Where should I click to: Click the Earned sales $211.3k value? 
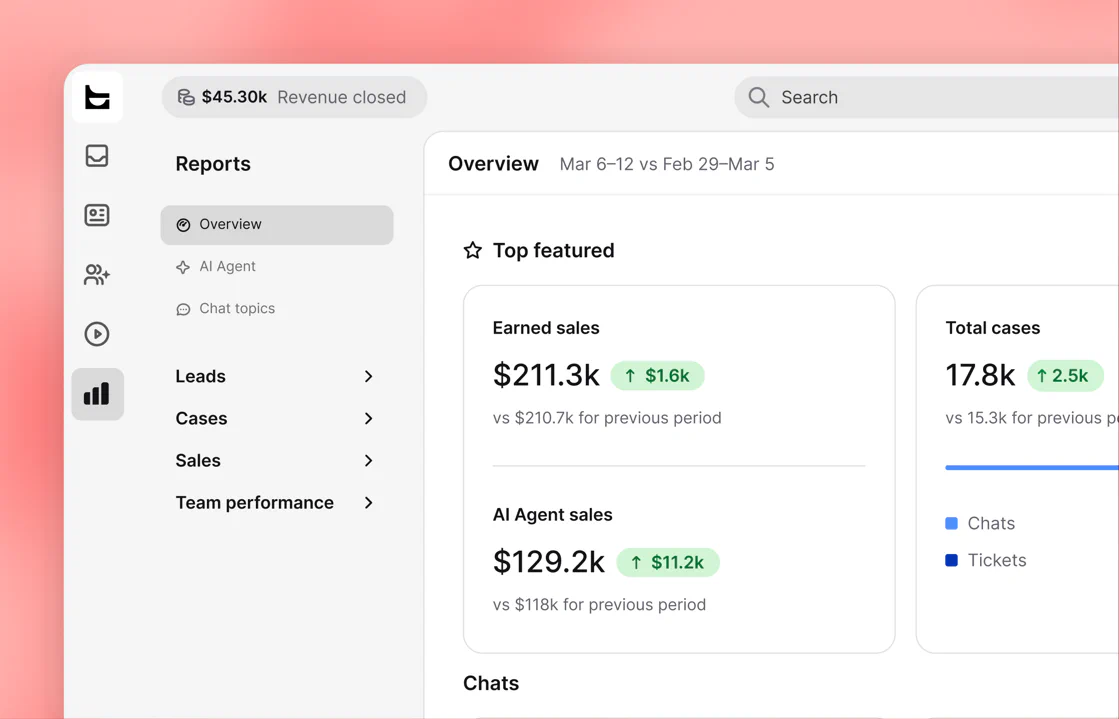pyautogui.click(x=546, y=375)
